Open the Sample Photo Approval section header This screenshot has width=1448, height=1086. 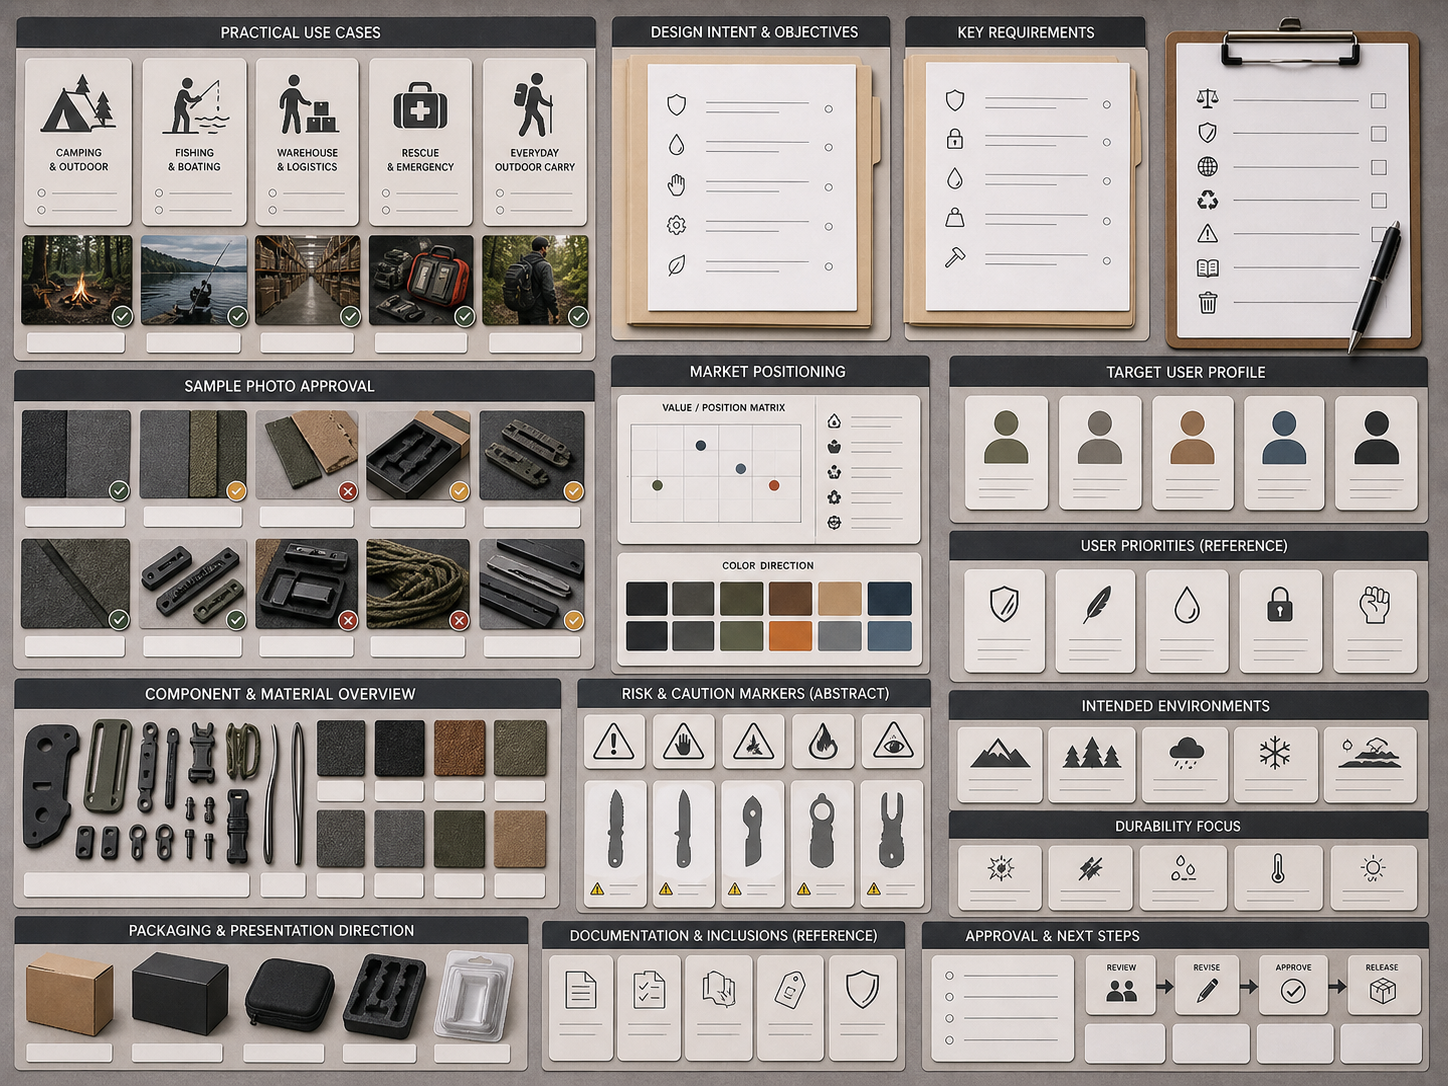304,386
